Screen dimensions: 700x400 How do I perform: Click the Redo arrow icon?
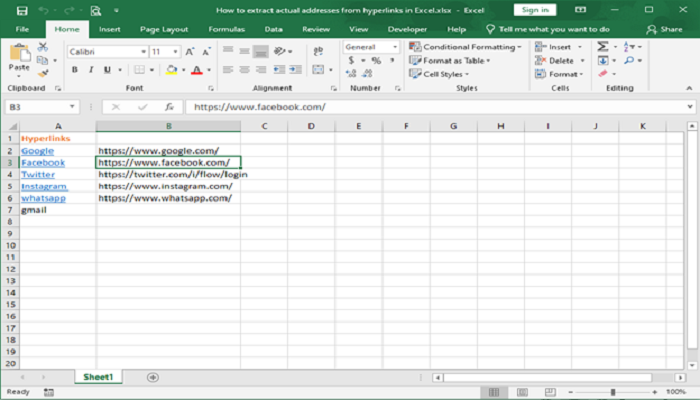tap(69, 10)
